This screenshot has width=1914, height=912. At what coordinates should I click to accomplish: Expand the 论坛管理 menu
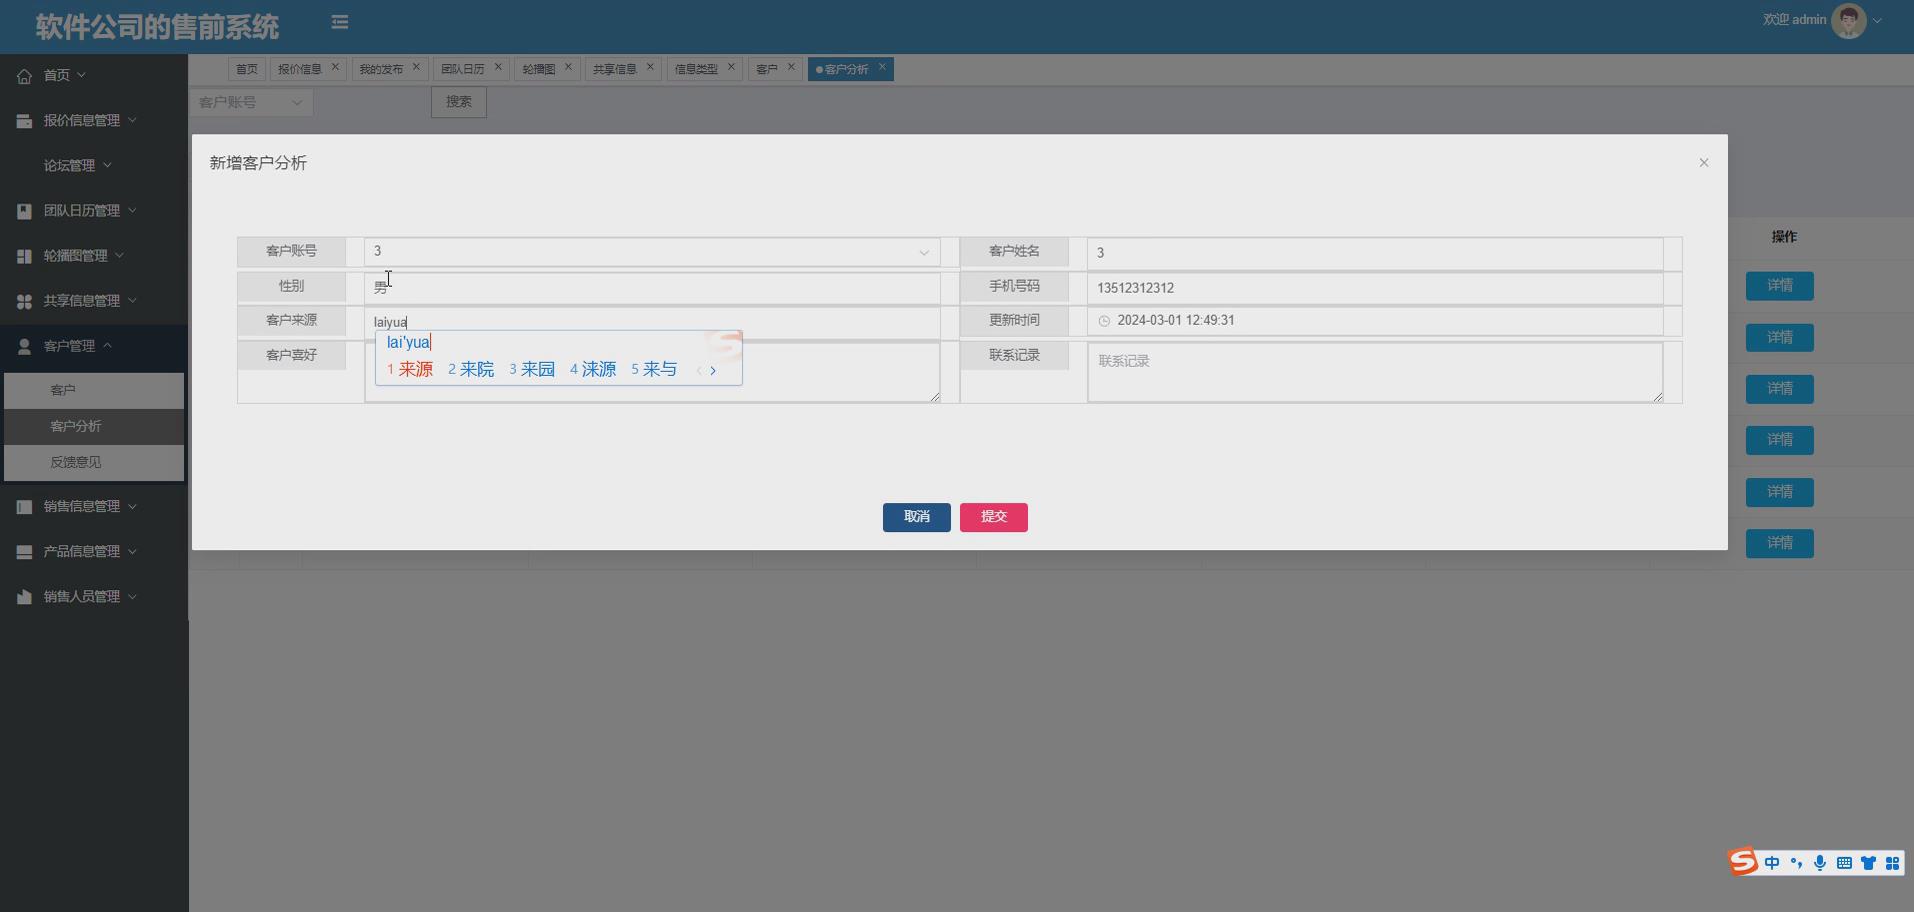(x=78, y=165)
